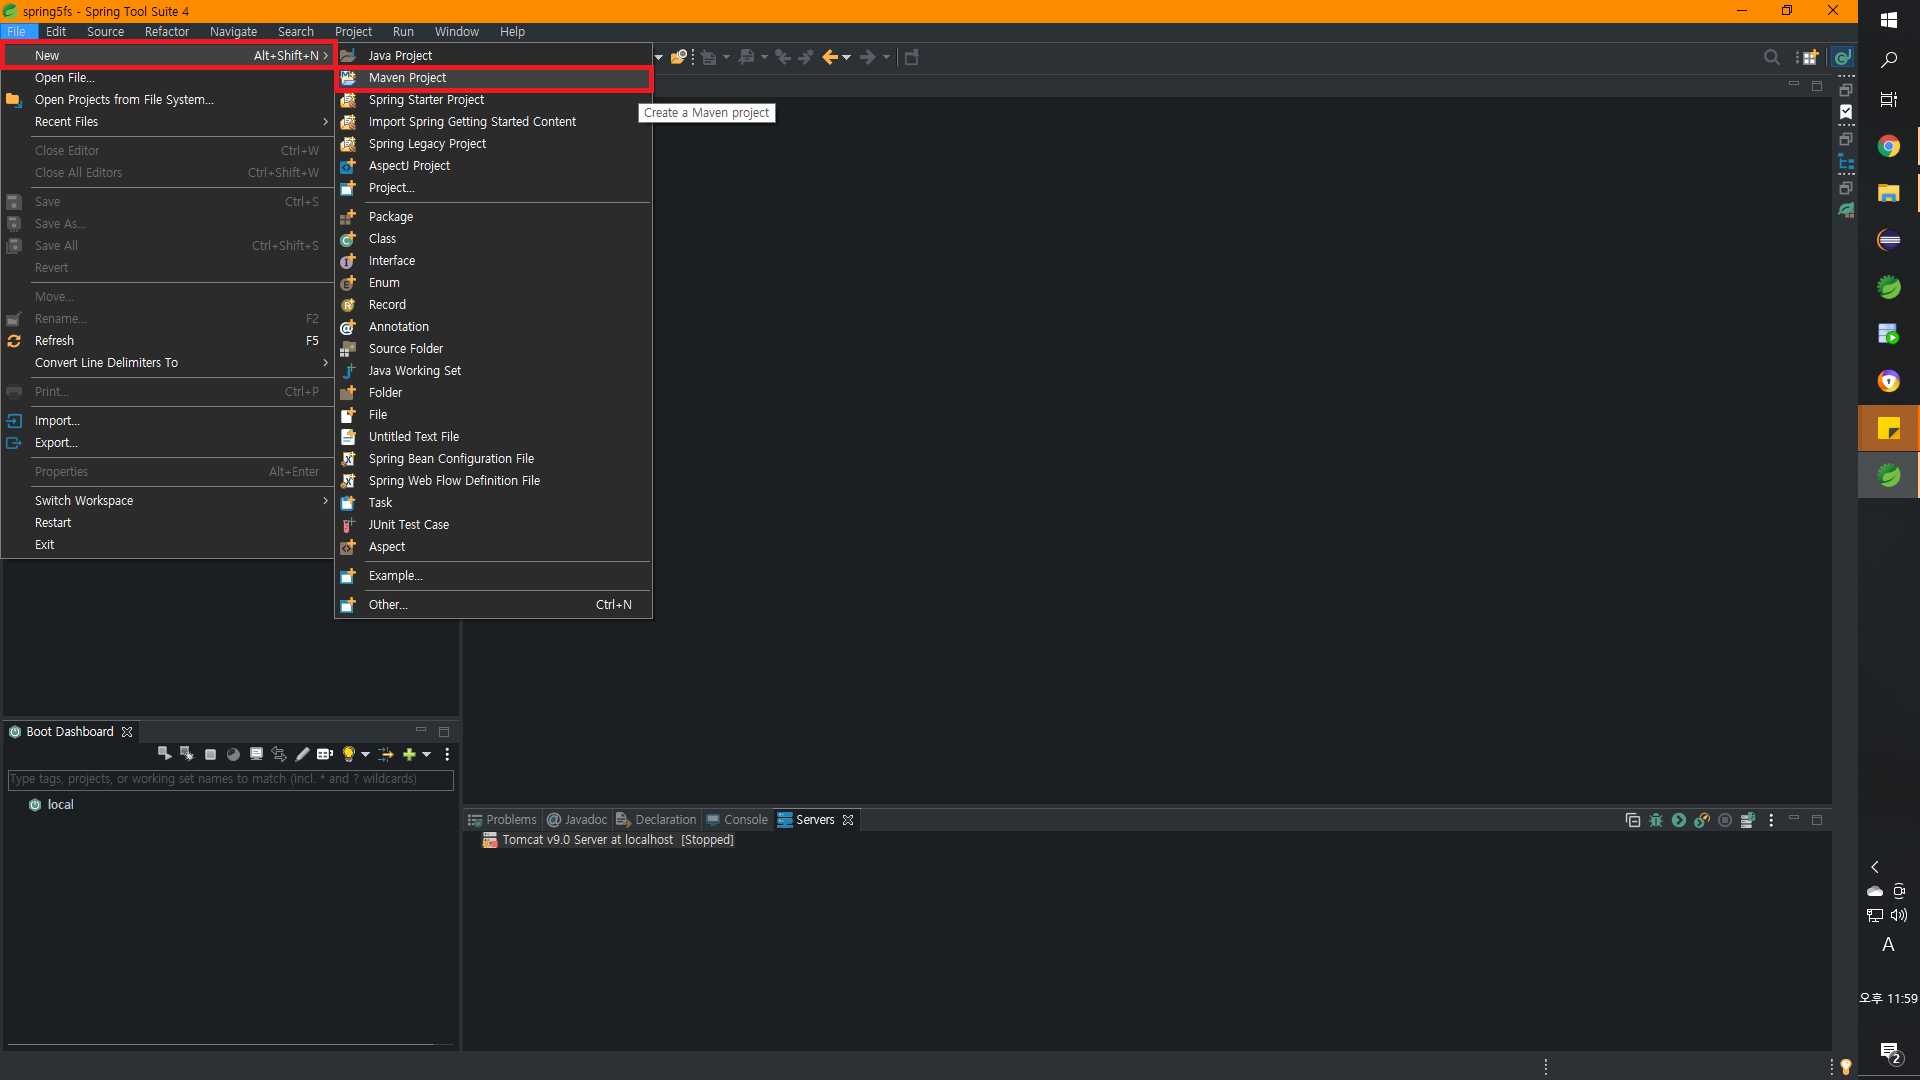The image size is (1920, 1080).
Task: Toggle the stop button in Boot Dashboard toolbar
Action: [x=210, y=755]
